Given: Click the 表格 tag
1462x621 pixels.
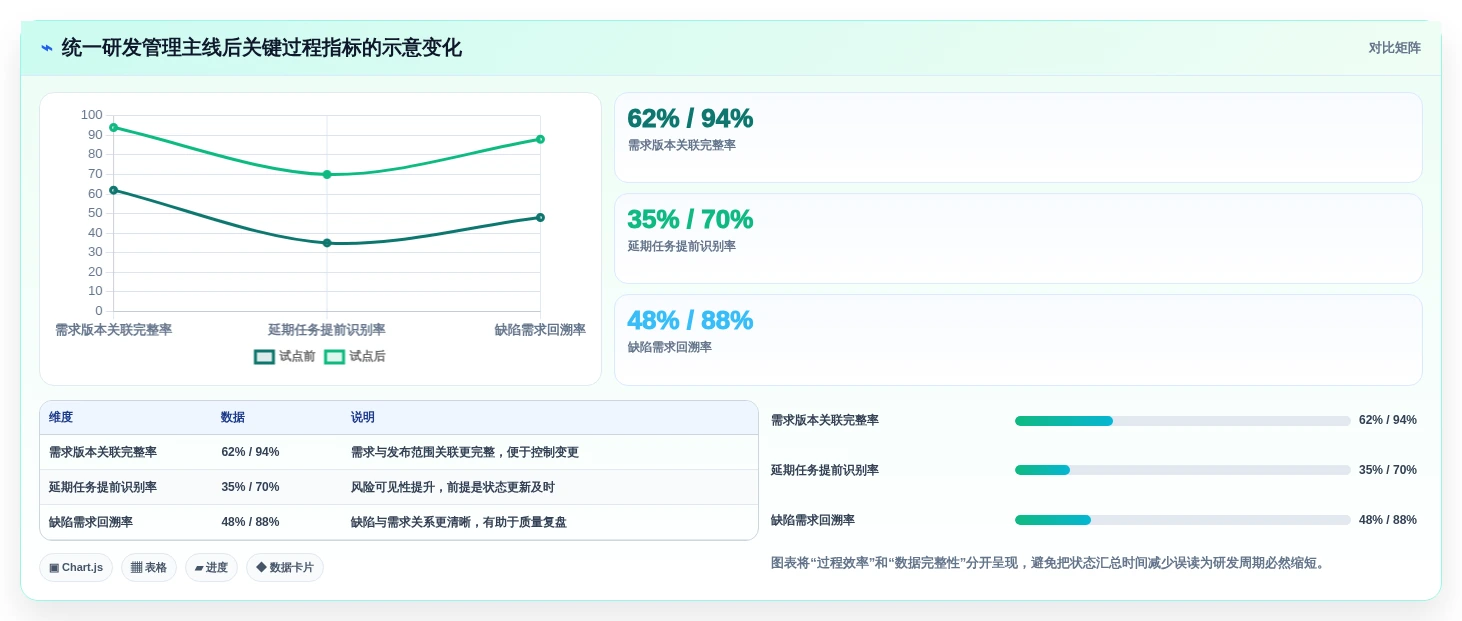Looking at the screenshot, I should pyautogui.click(x=149, y=568).
